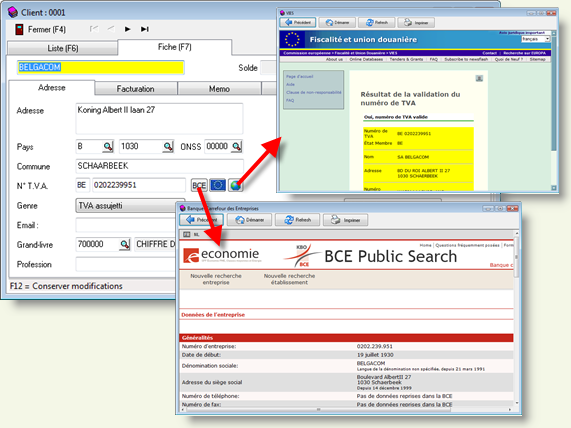Viewport: 571px width, 428px height.
Task: Click the EU flag VIES validation icon
Action: tap(217, 185)
